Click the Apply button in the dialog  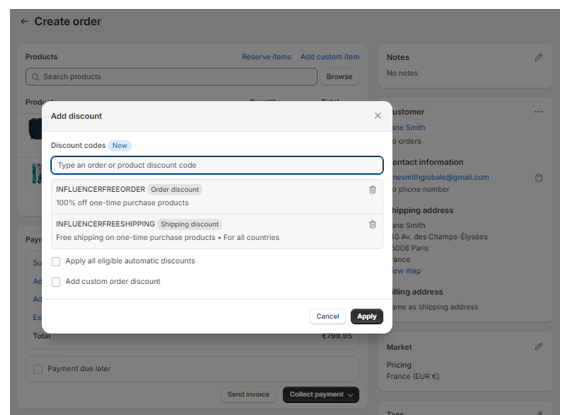tap(367, 316)
